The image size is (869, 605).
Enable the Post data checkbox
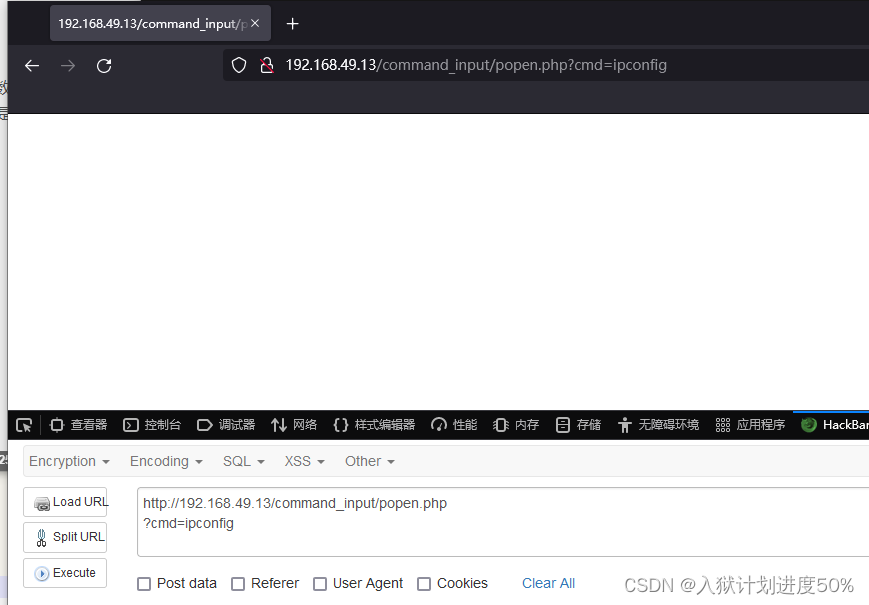[x=144, y=584]
